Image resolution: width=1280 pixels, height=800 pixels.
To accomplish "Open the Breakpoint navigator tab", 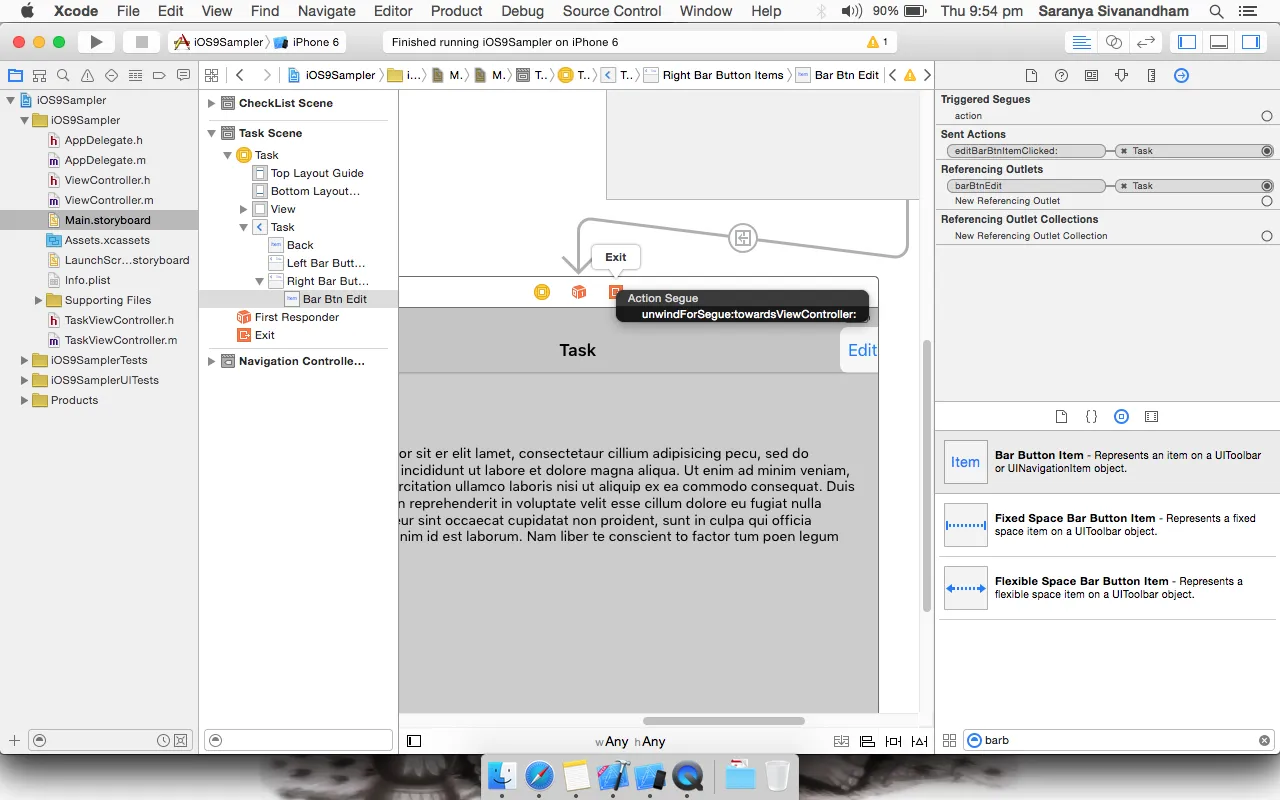I will point(159,75).
